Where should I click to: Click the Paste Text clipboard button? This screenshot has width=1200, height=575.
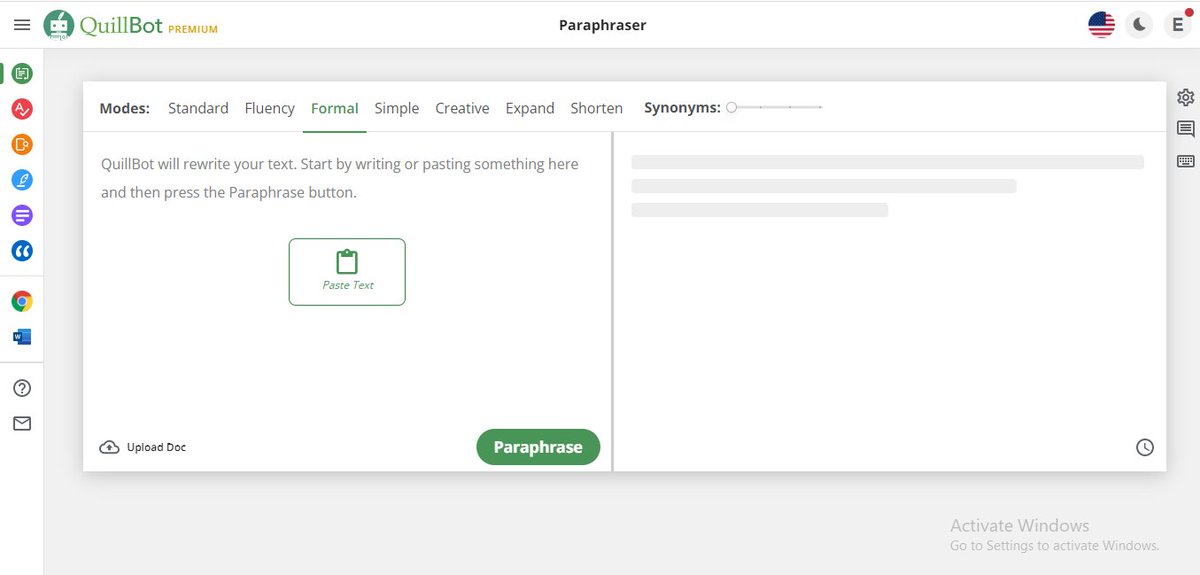click(347, 272)
